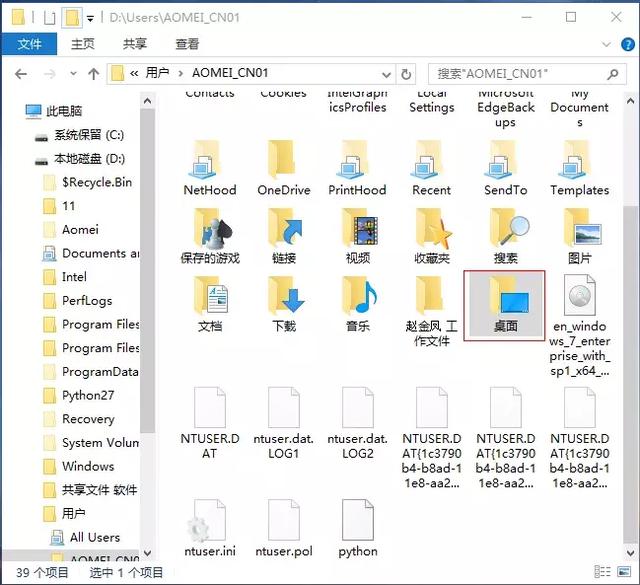Select Python27 folder in navigation tree

tap(87, 396)
